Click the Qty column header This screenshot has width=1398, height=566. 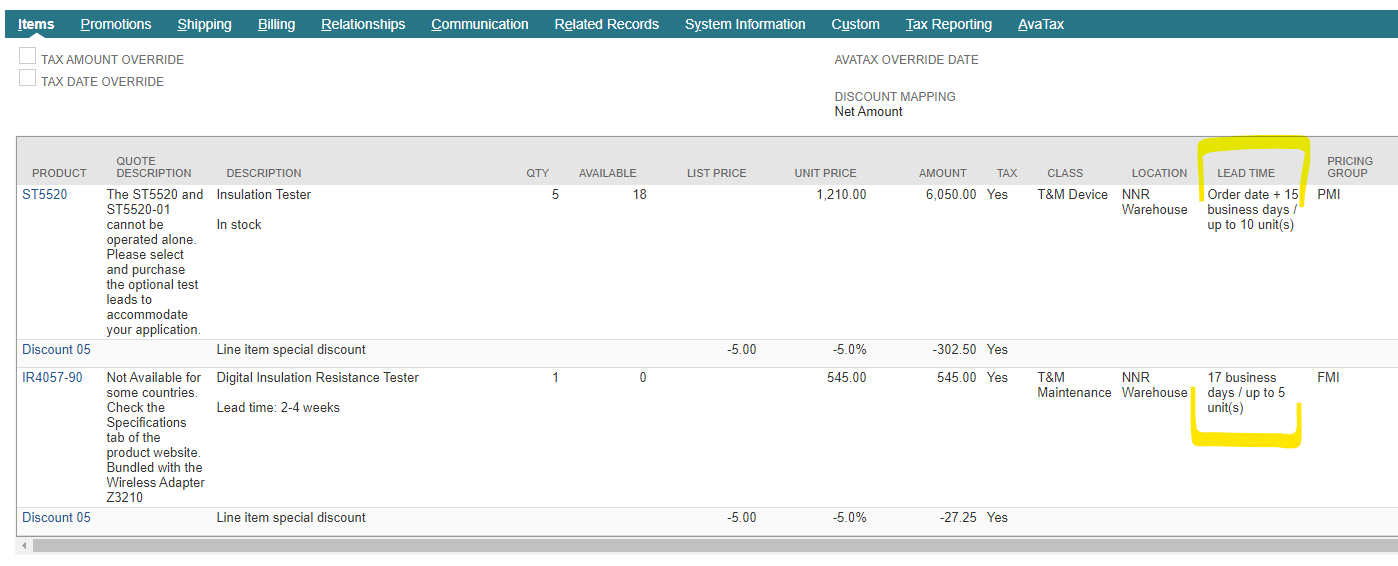538,173
